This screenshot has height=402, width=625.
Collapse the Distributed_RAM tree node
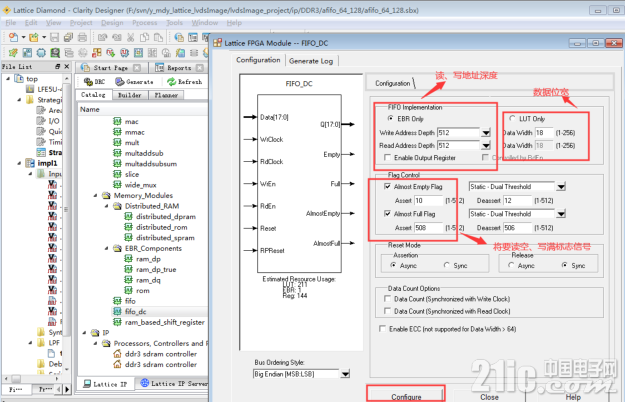tap(106, 206)
